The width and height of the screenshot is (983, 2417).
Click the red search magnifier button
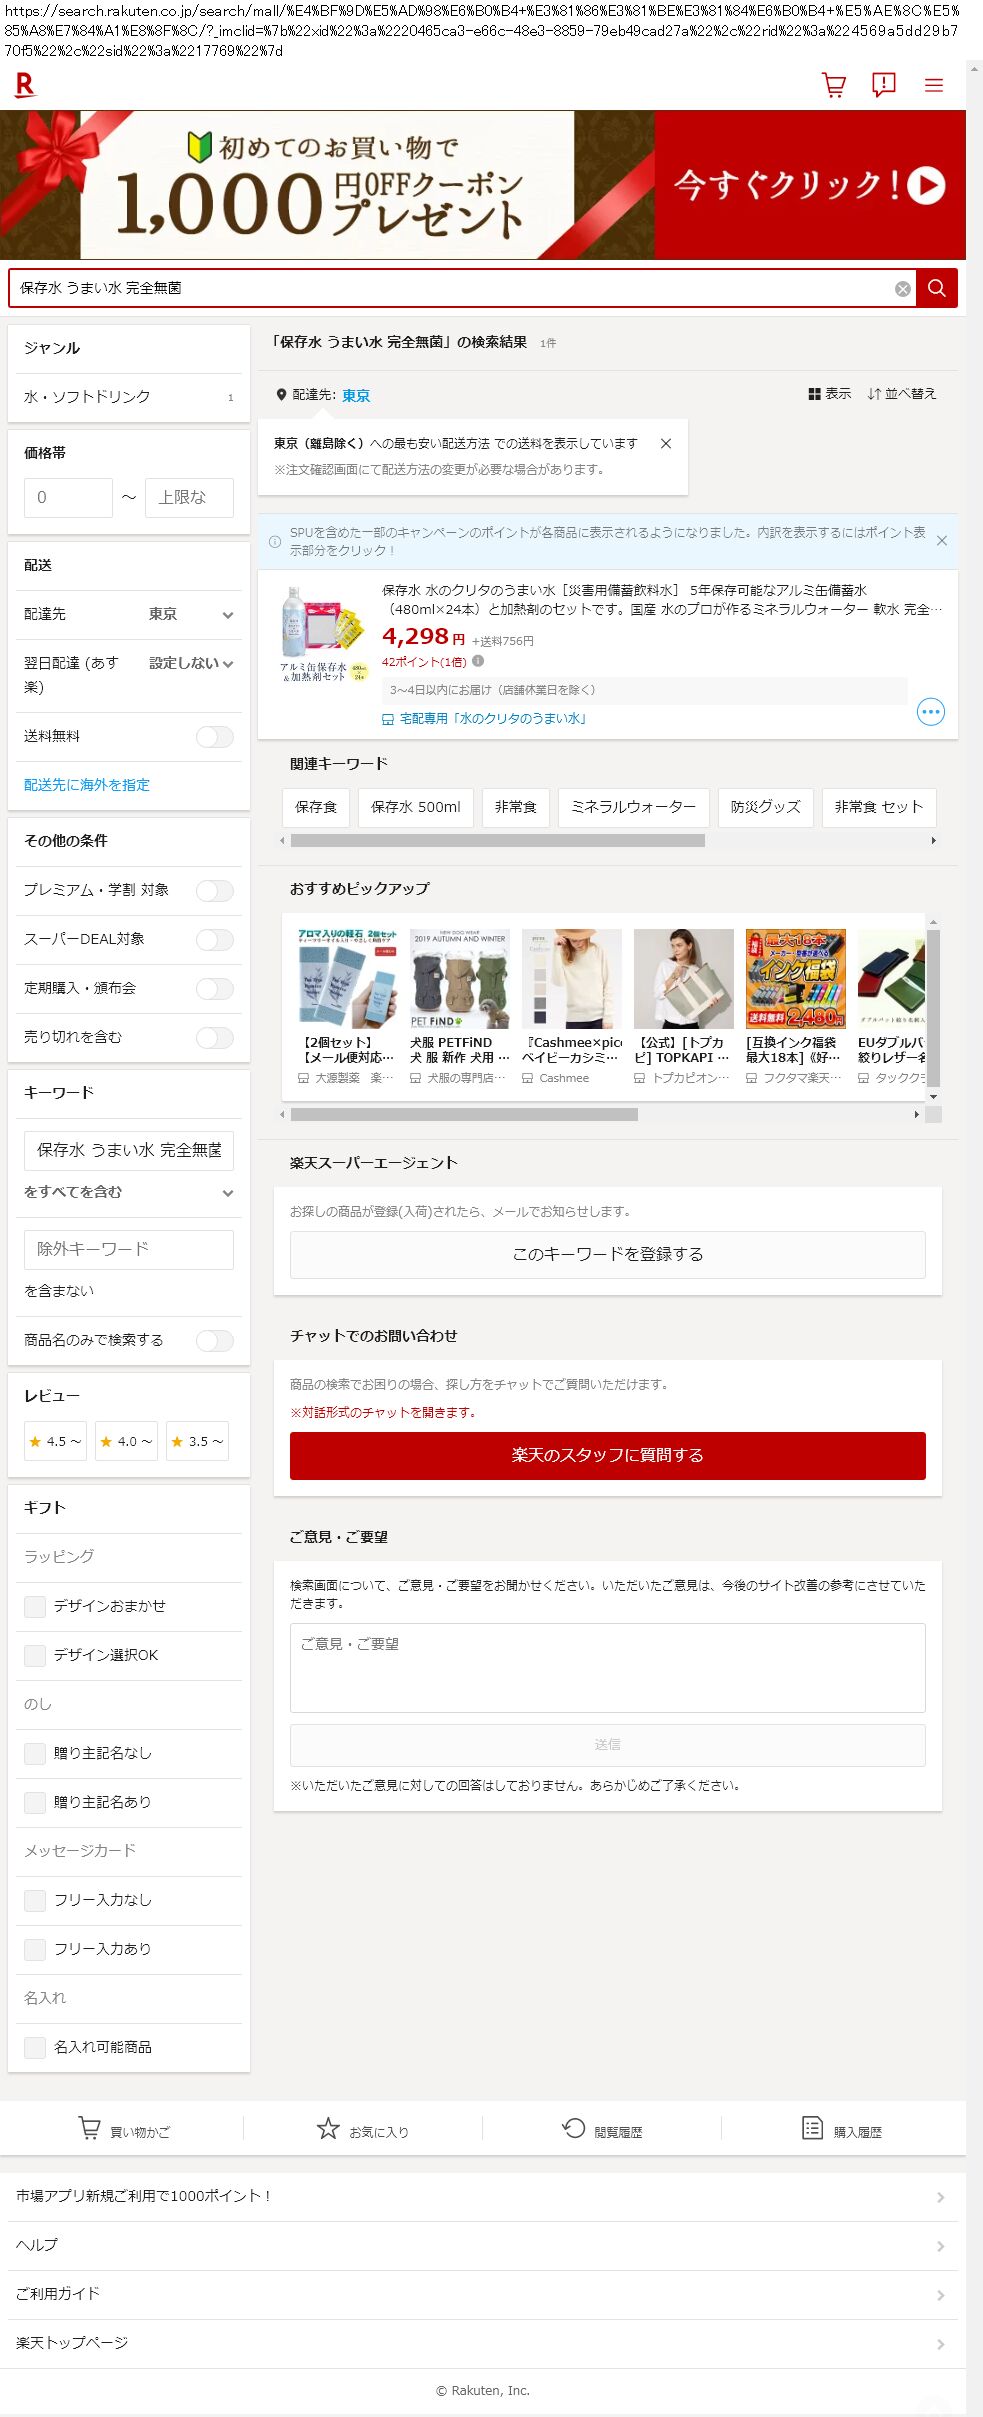937,288
